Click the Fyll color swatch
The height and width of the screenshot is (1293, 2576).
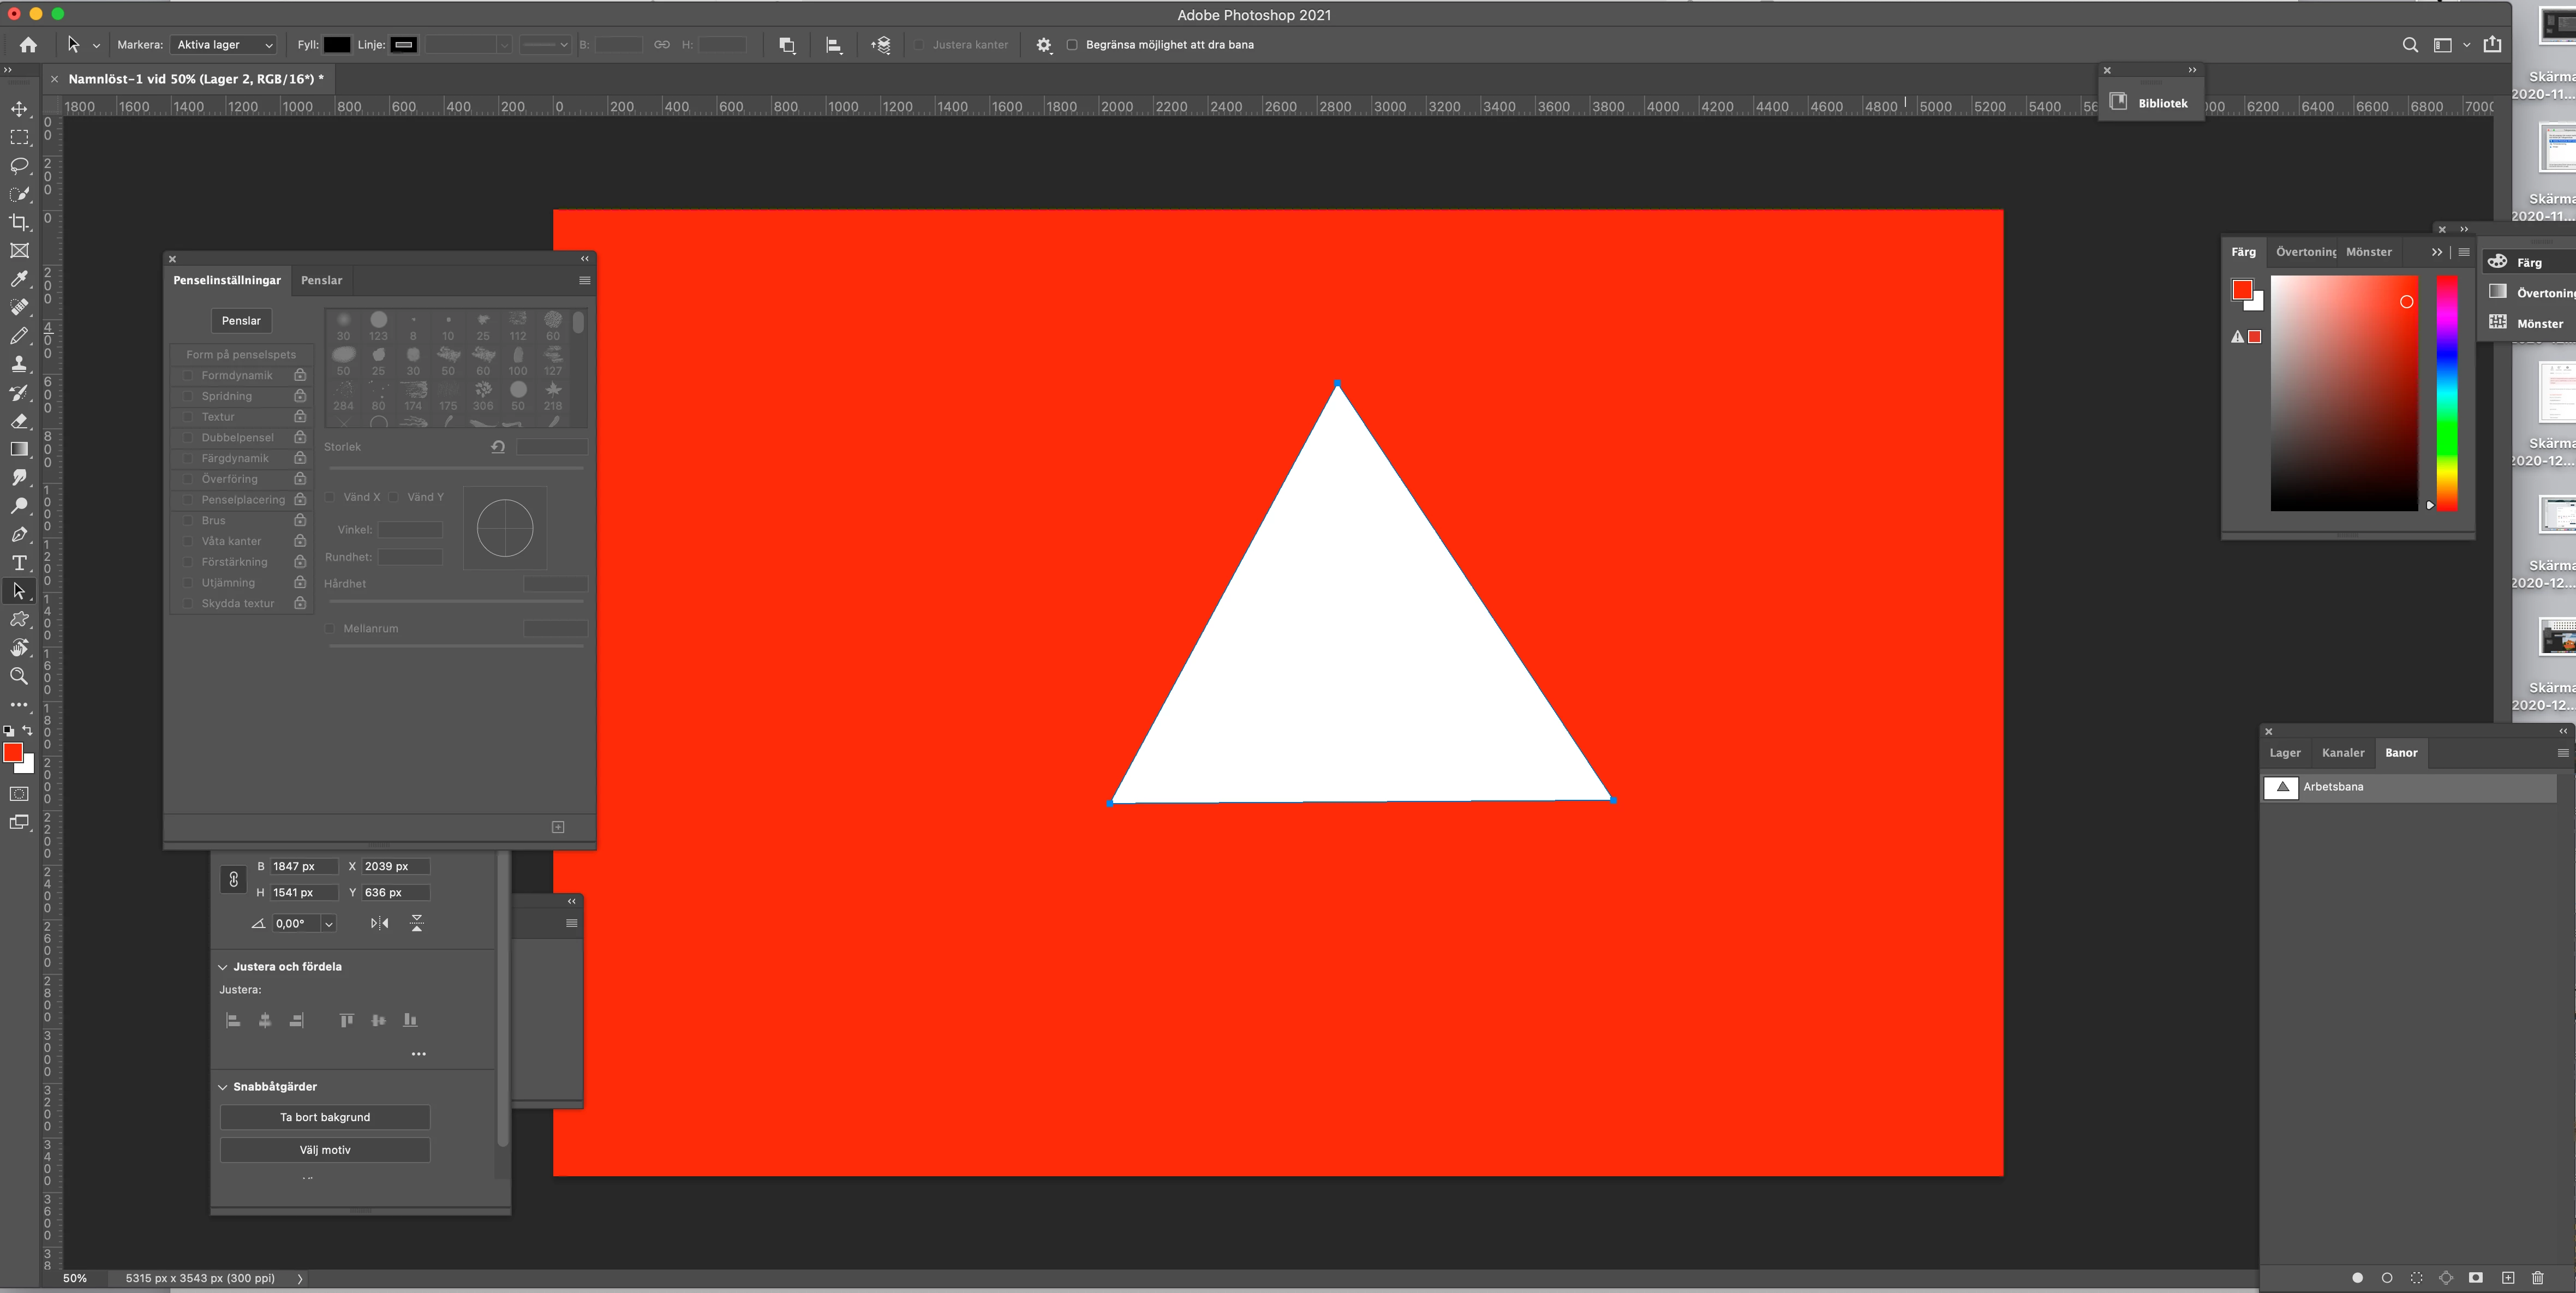pyautogui.click(x=337, y=45)
